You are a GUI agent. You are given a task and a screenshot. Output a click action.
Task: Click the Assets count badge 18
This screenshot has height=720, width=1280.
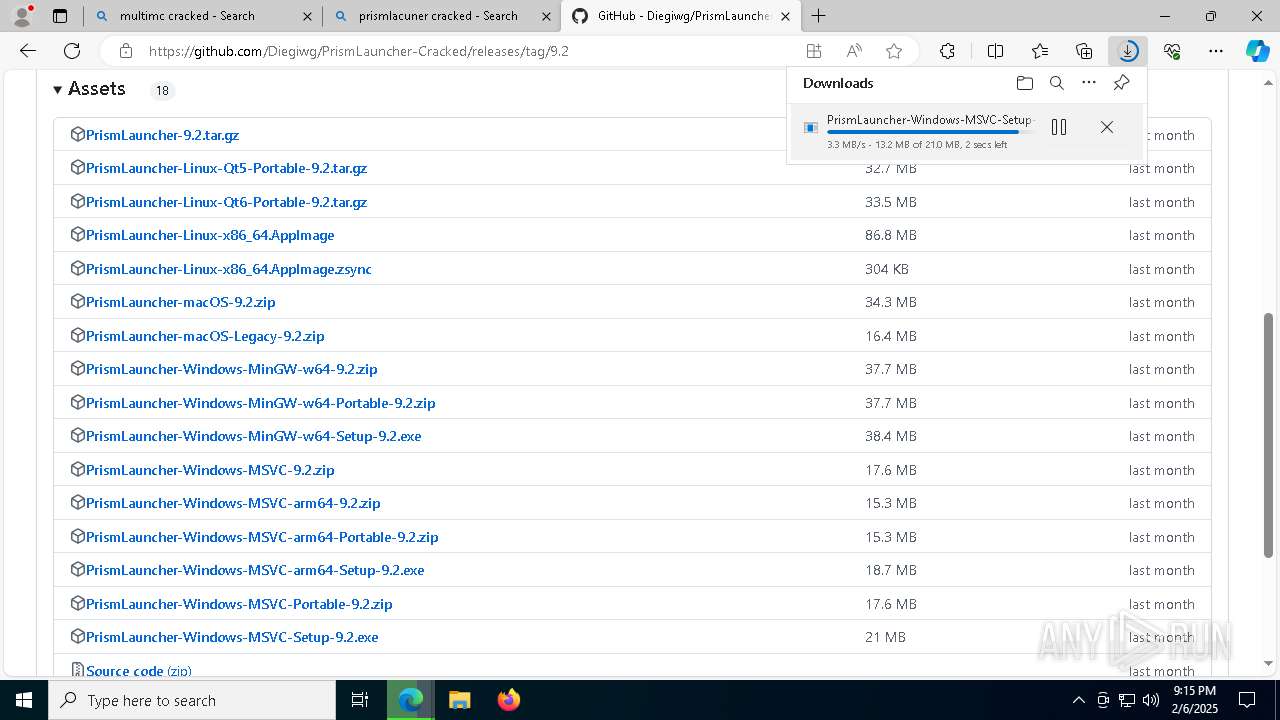(x=162, y=91)
